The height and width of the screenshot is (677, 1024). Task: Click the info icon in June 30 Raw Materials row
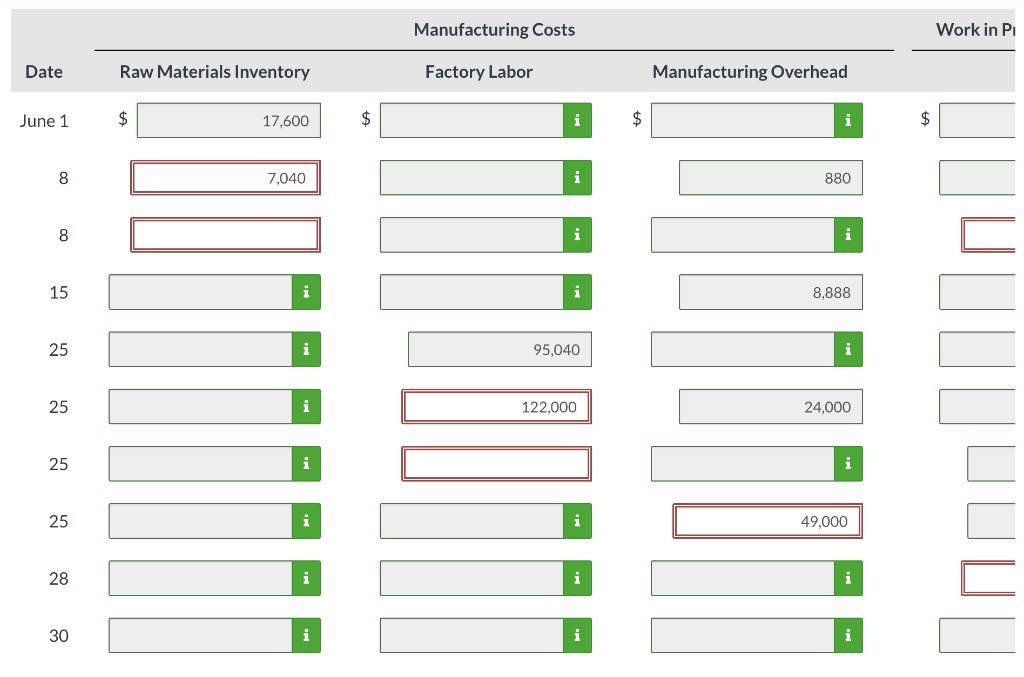click(x=307, y=635)
